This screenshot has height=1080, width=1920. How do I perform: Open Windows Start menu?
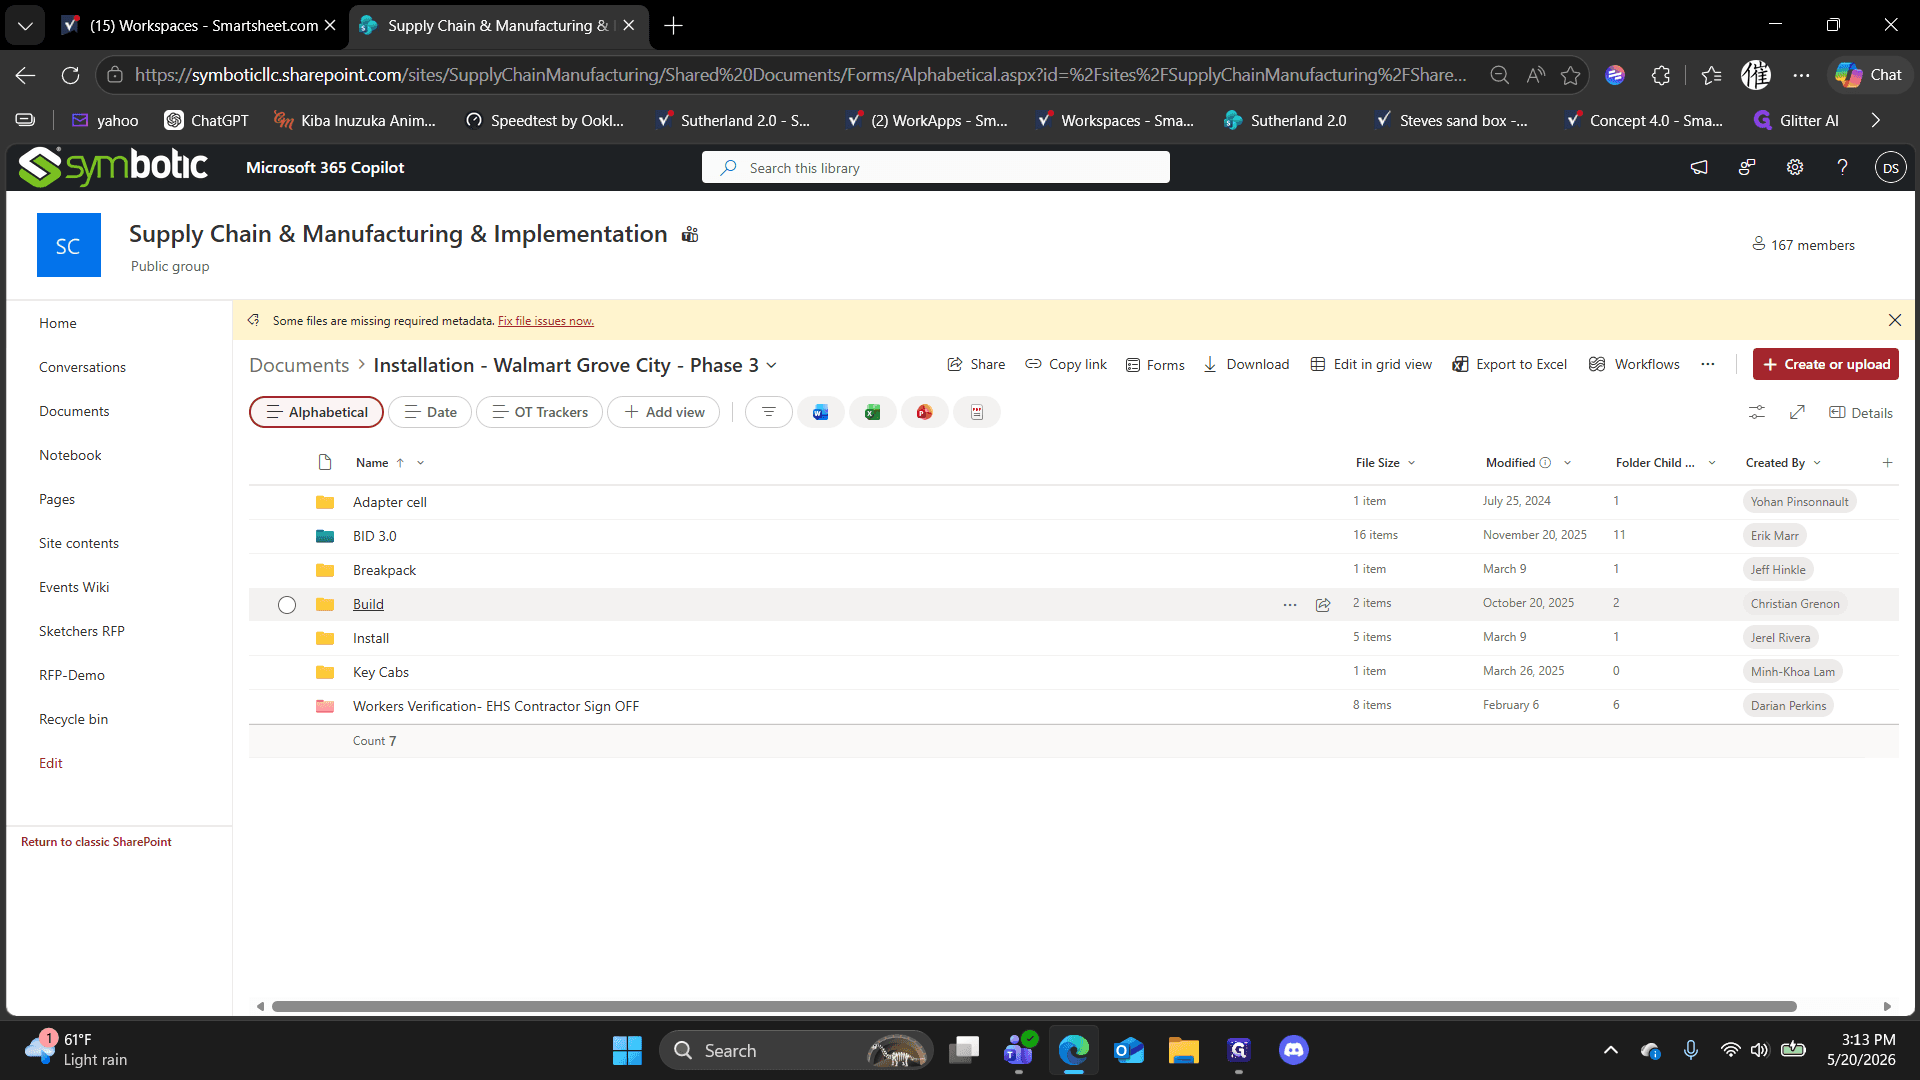pyautogui.click(x=627, y=1050)
